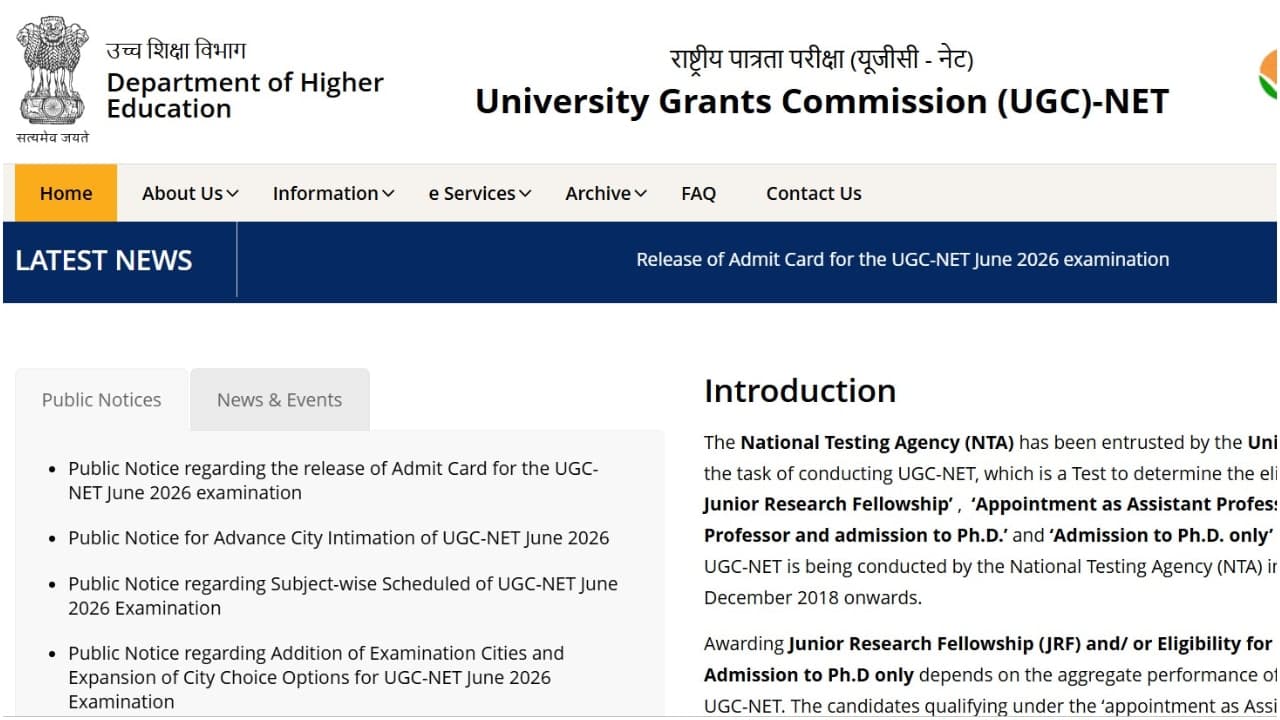Expand the About Us dropdown chevron

point(232,194)
